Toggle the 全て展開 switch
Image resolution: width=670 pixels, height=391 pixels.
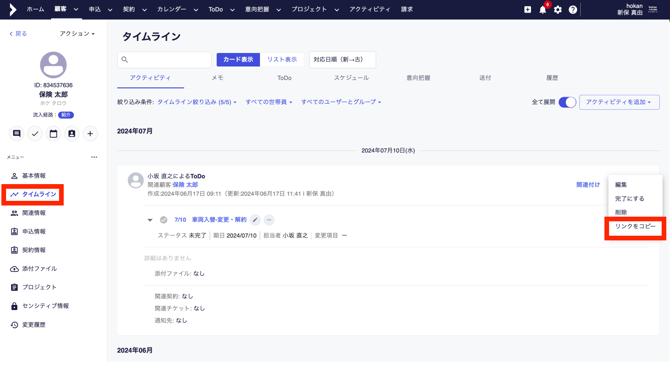click(567, 102)
